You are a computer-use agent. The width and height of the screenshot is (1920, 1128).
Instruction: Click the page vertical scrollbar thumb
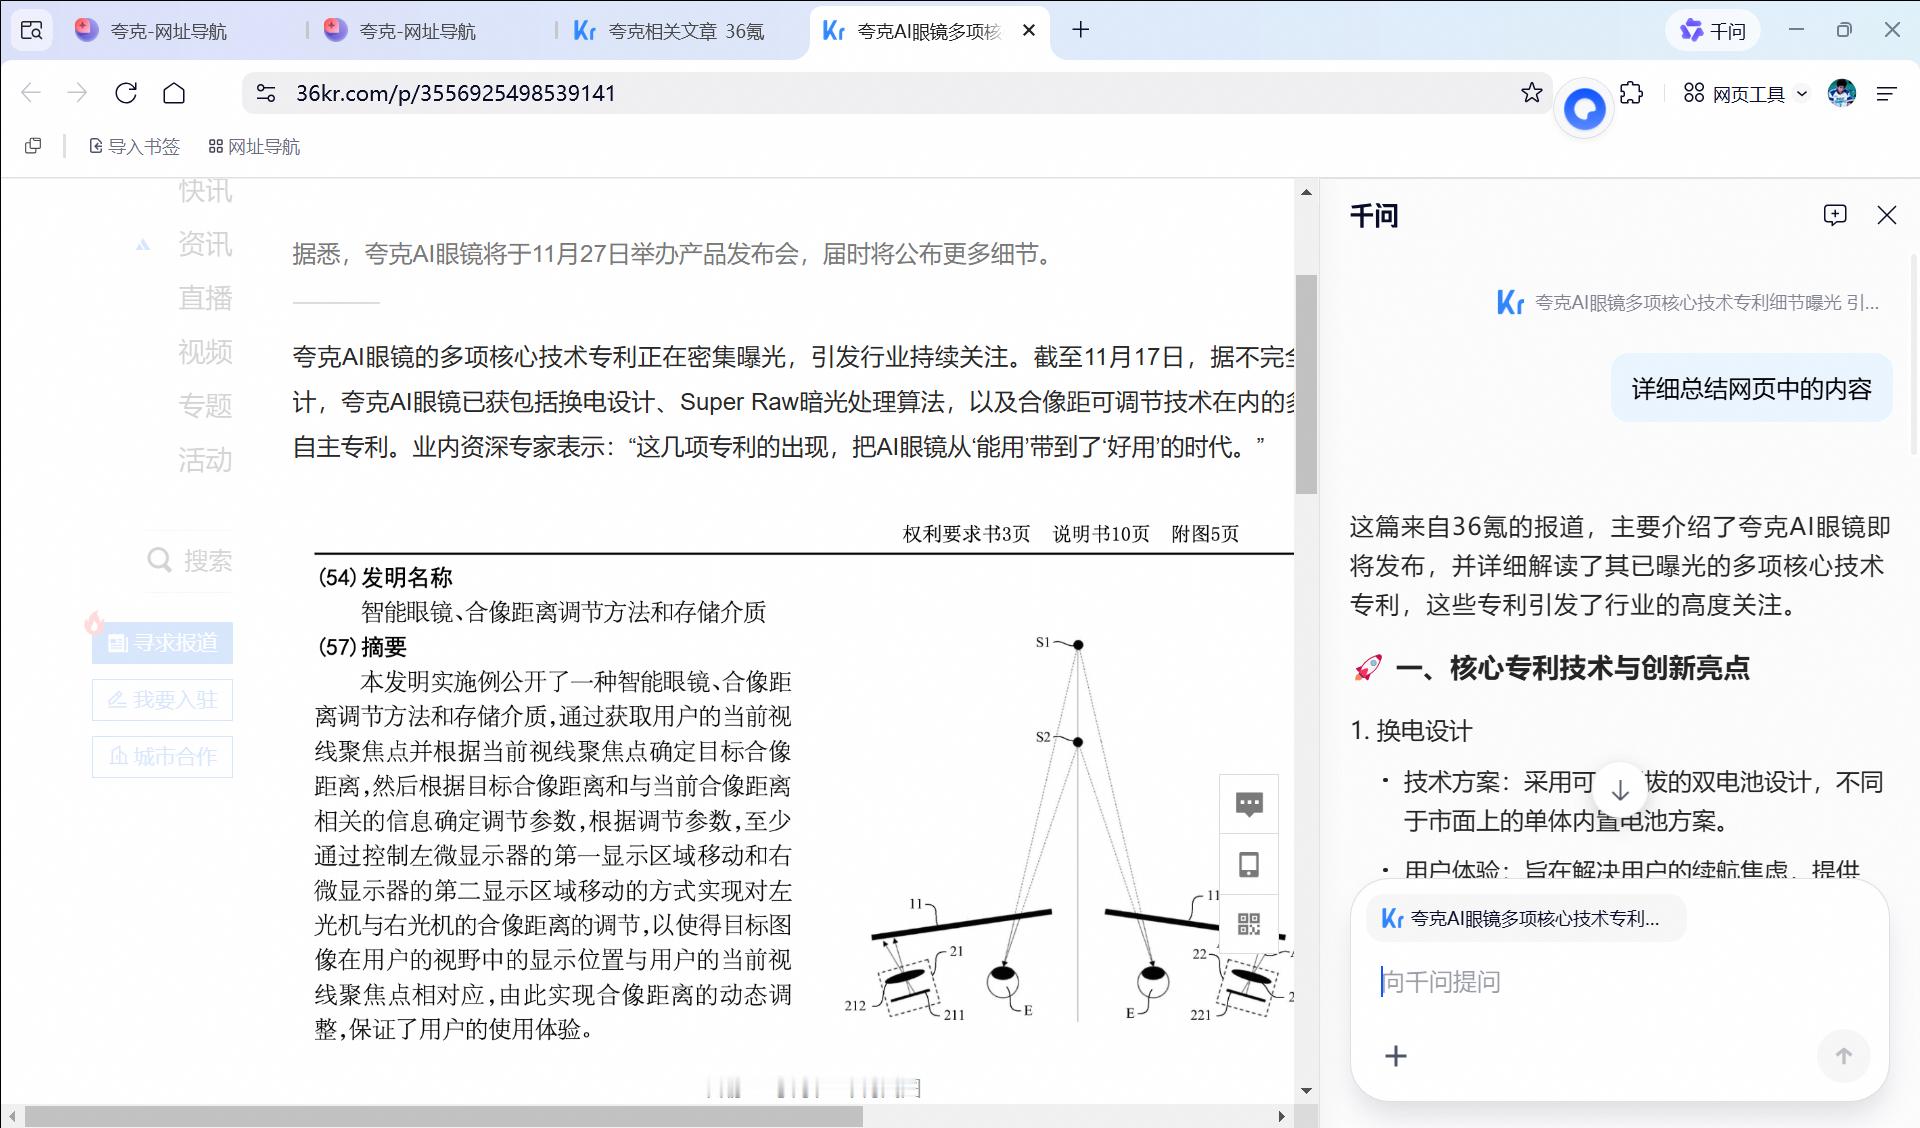tap(1306, 385)
